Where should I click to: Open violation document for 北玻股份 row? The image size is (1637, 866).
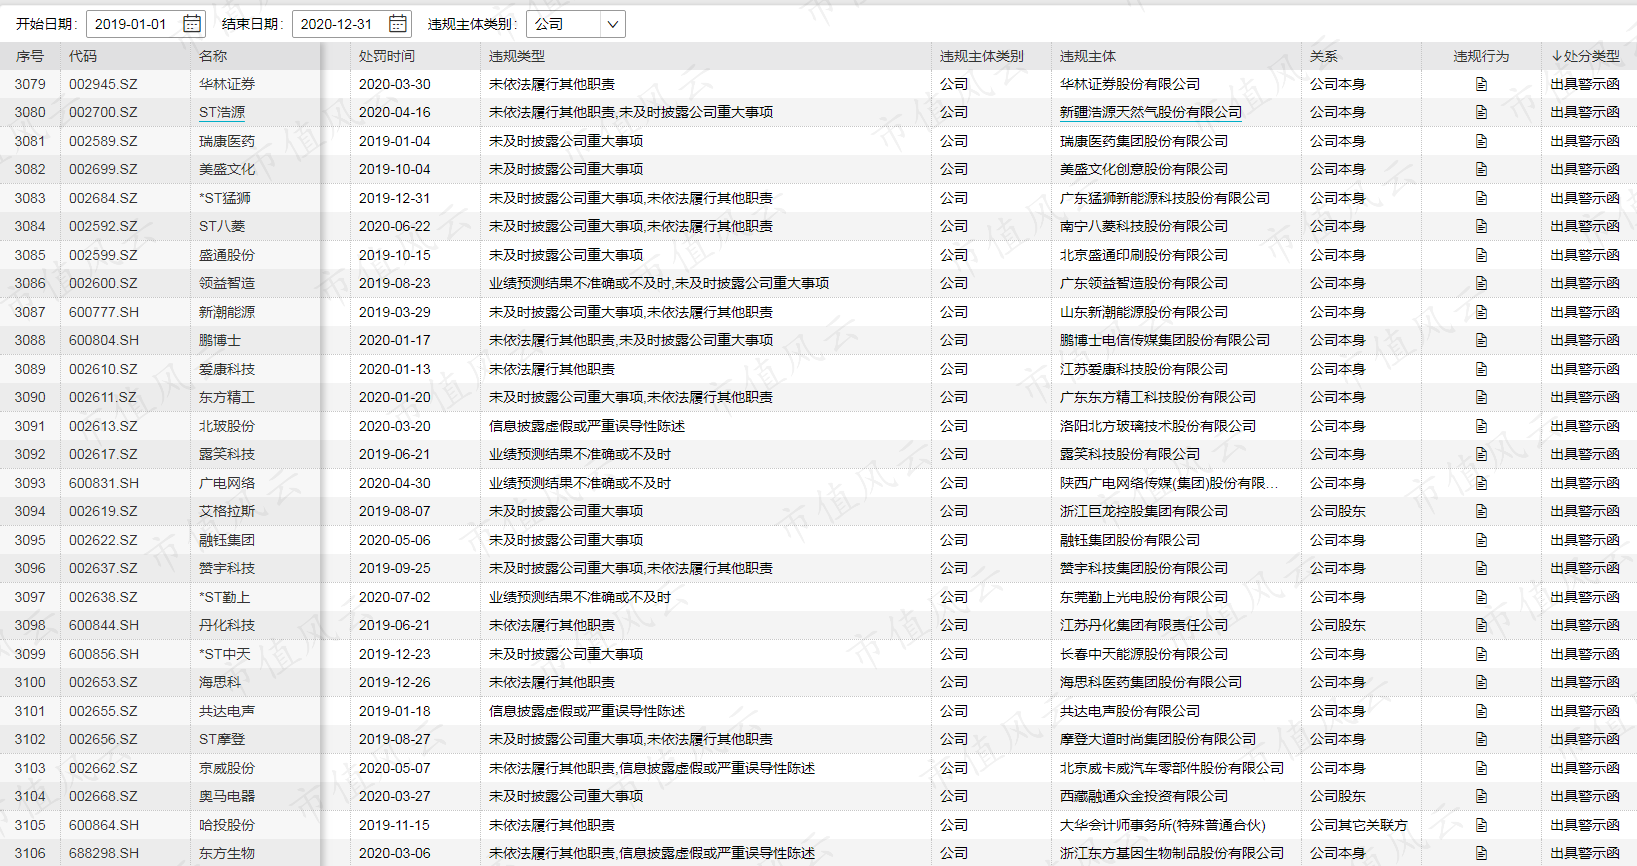click(x=1481, y=426)
